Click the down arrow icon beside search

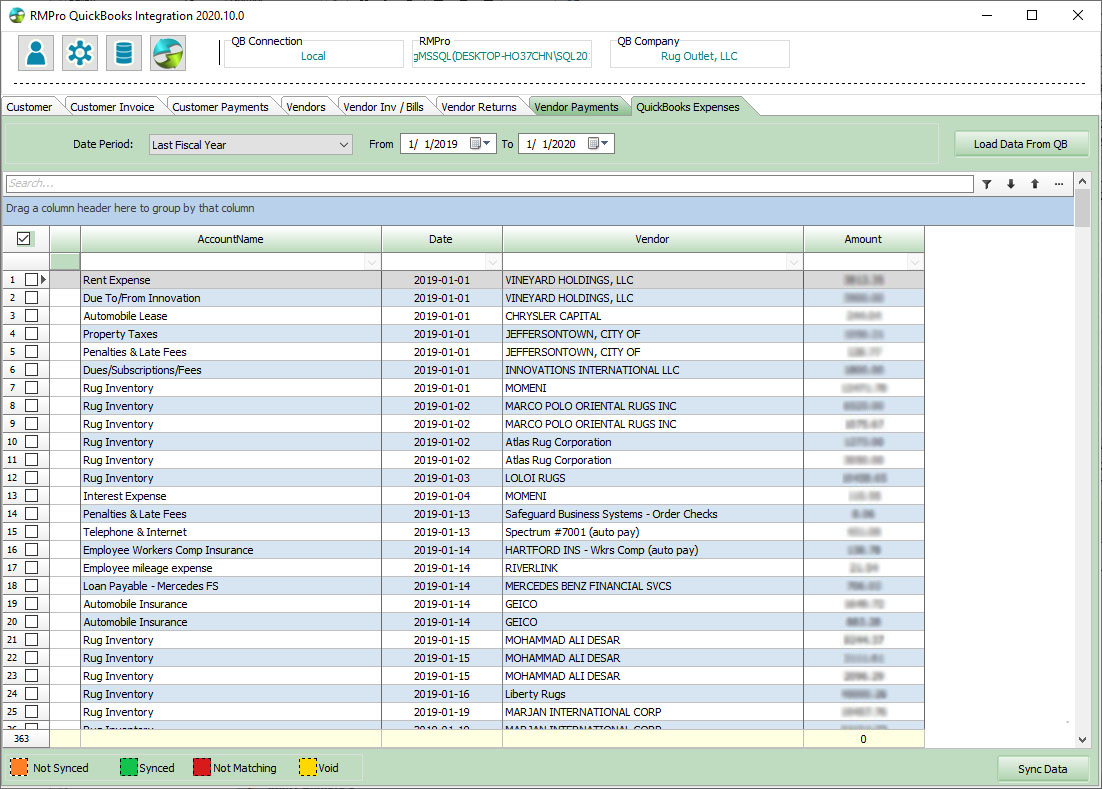tap(1011, 184)
